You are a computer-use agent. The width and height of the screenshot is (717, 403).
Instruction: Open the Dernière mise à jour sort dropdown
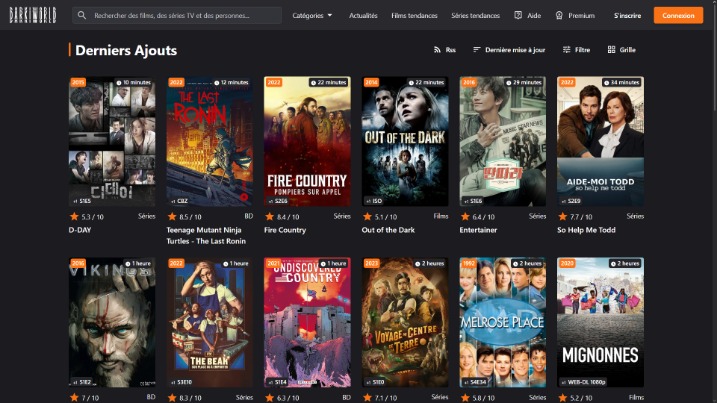(x=509, y=49)
